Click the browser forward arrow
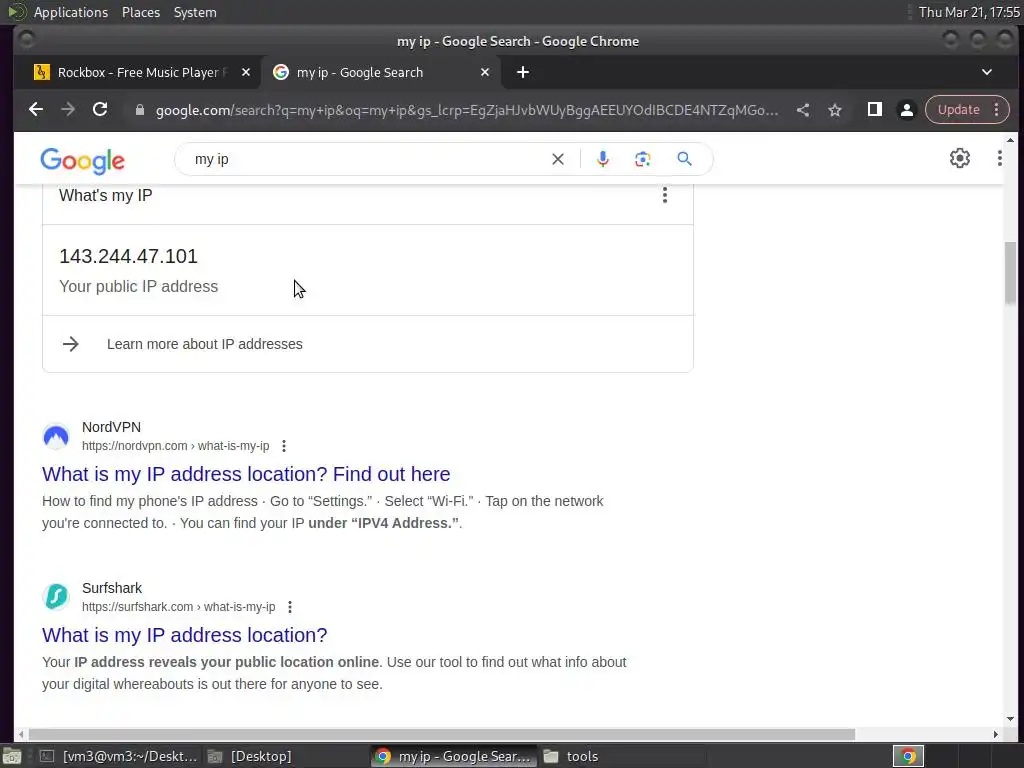 pos(68,110)
